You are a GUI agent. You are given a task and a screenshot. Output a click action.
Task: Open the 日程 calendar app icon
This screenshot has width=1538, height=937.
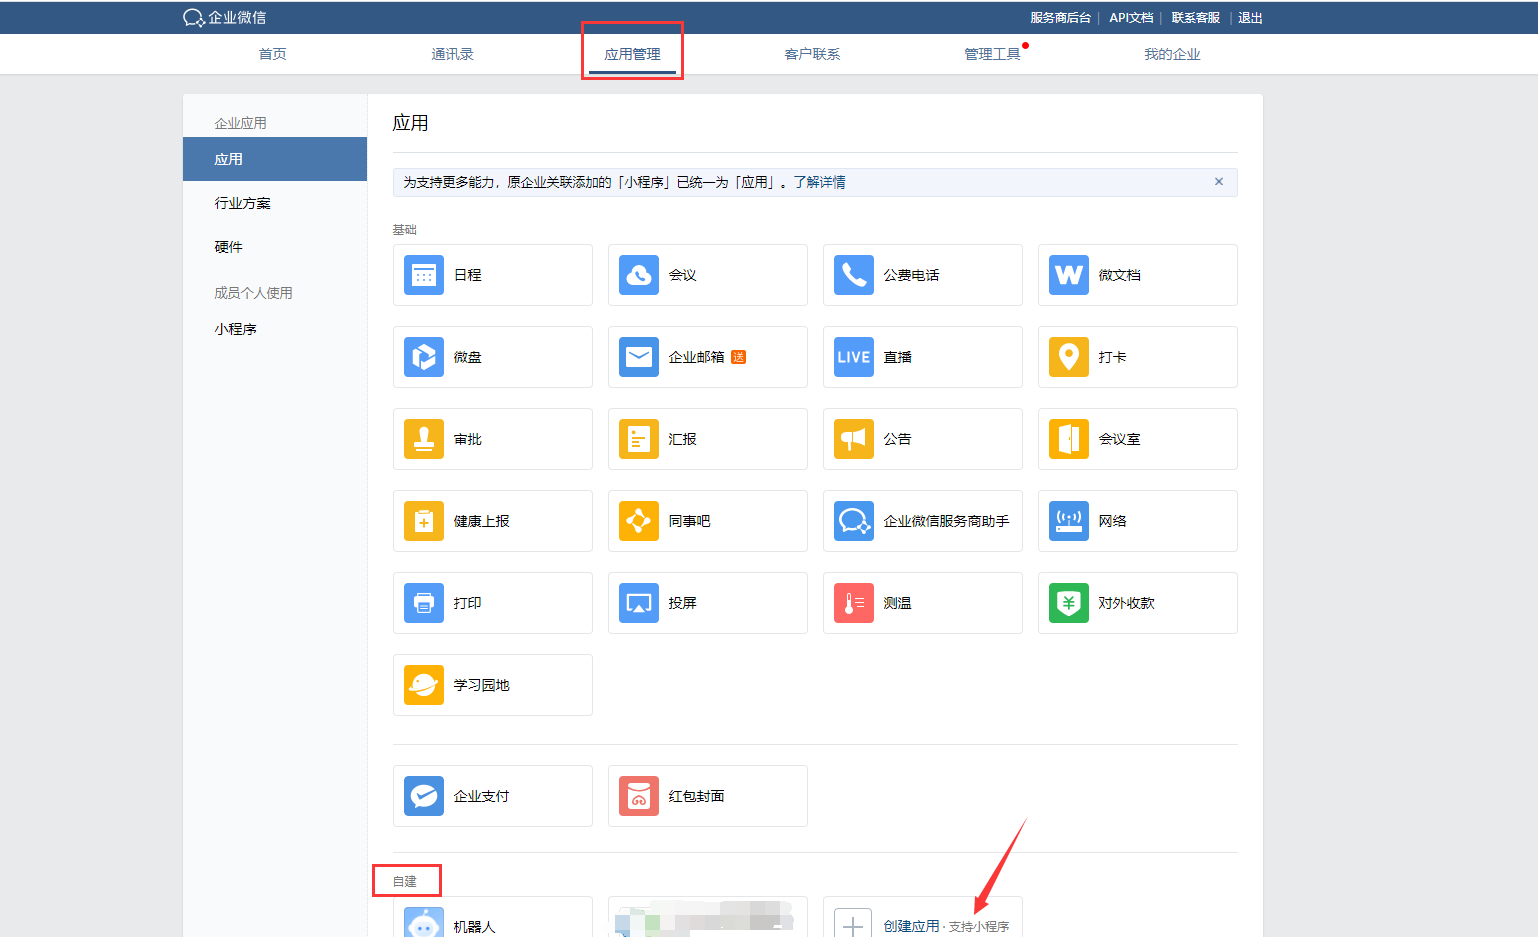point(424,275)
